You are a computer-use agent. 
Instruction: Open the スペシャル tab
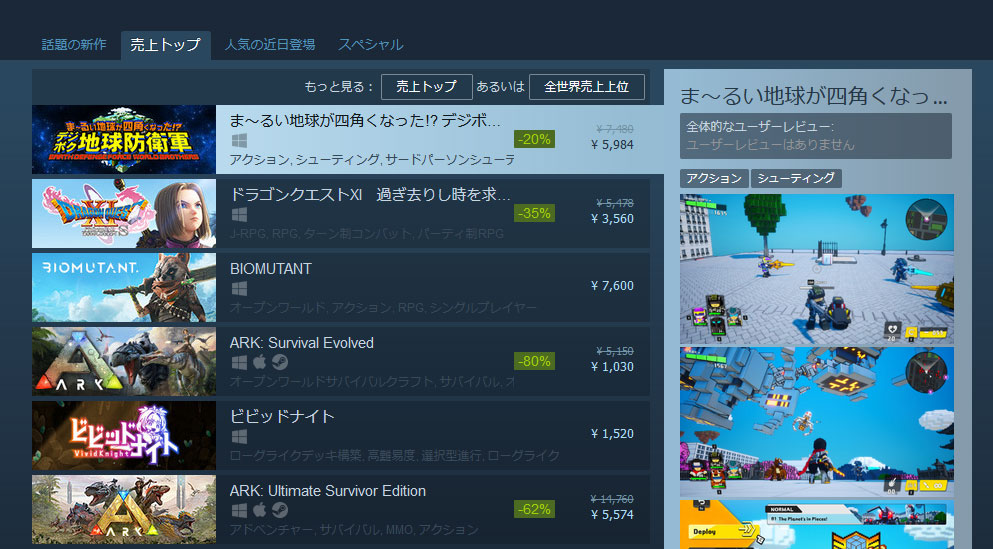click(370, 44)
